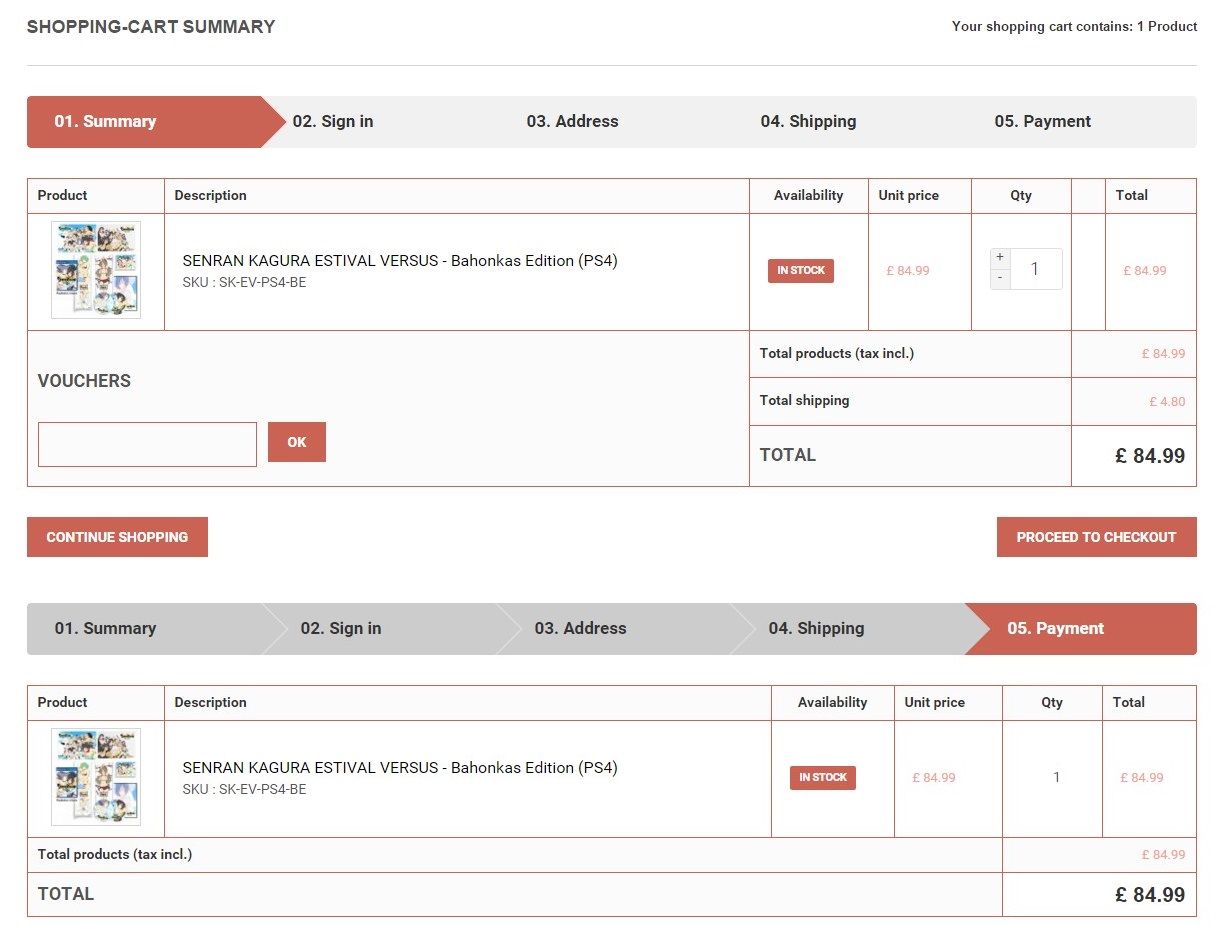
Task: Click the Continue Shopping button
Action: click(x=117, y=537)
